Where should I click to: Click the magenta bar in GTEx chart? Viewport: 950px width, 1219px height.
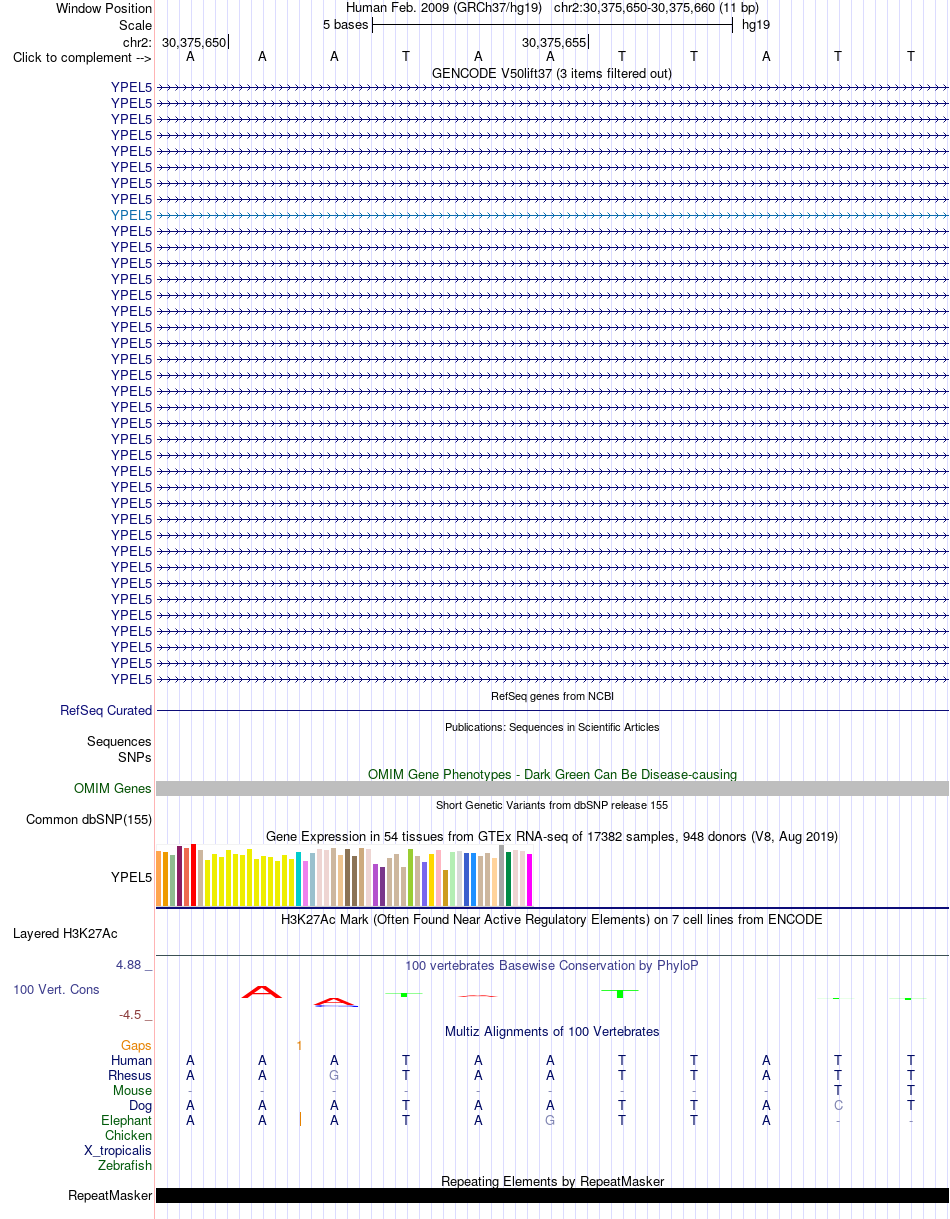pyautogui.click(x=530, y=880)
